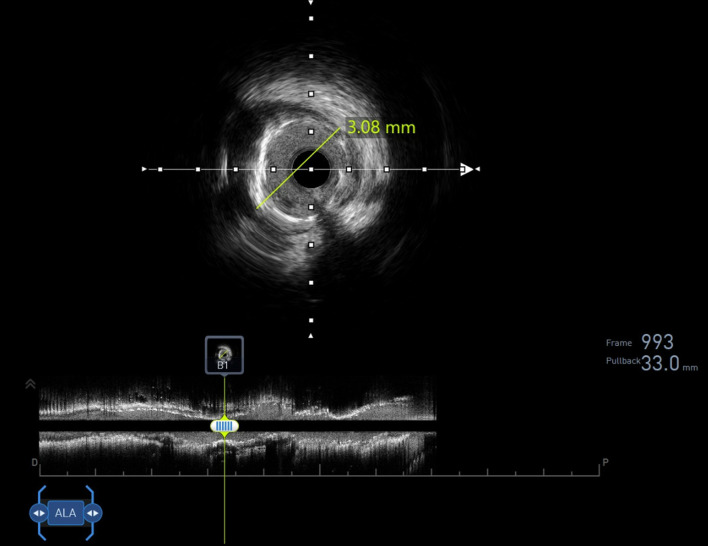Click the upper longitudinal vessel image strip
Screen dimensions: 708x546
(x=238, y=397)
